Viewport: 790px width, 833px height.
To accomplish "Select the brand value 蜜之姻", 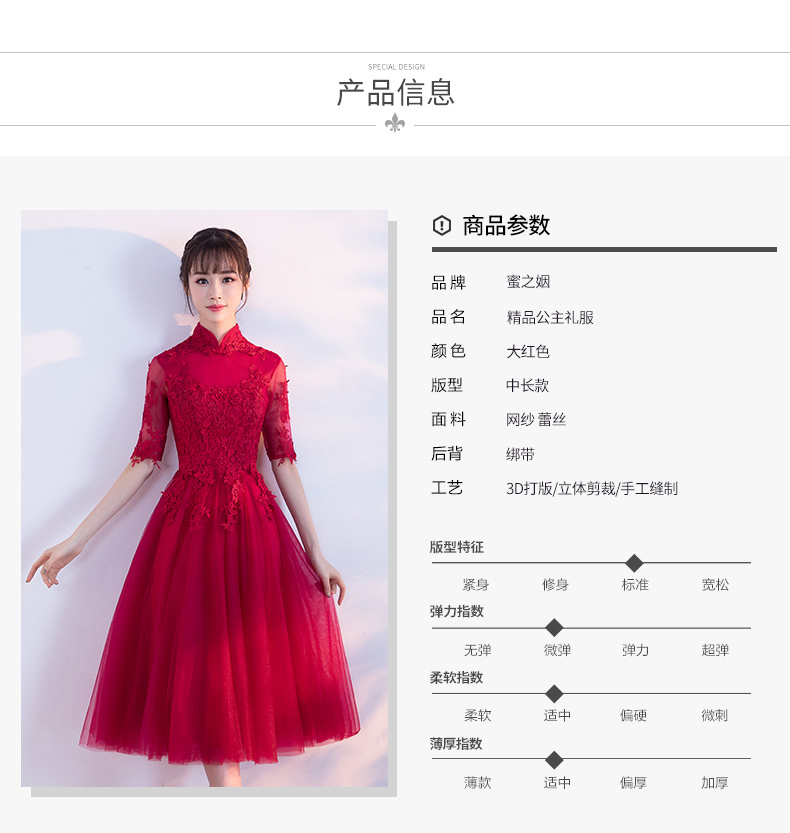I will (528, 282).
